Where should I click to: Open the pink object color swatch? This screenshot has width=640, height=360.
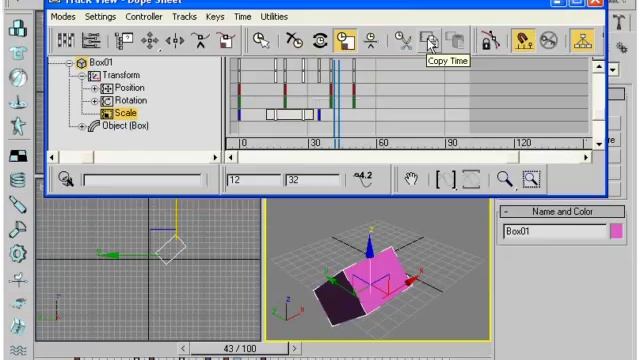pyautogui.click(x=616, y=231)
